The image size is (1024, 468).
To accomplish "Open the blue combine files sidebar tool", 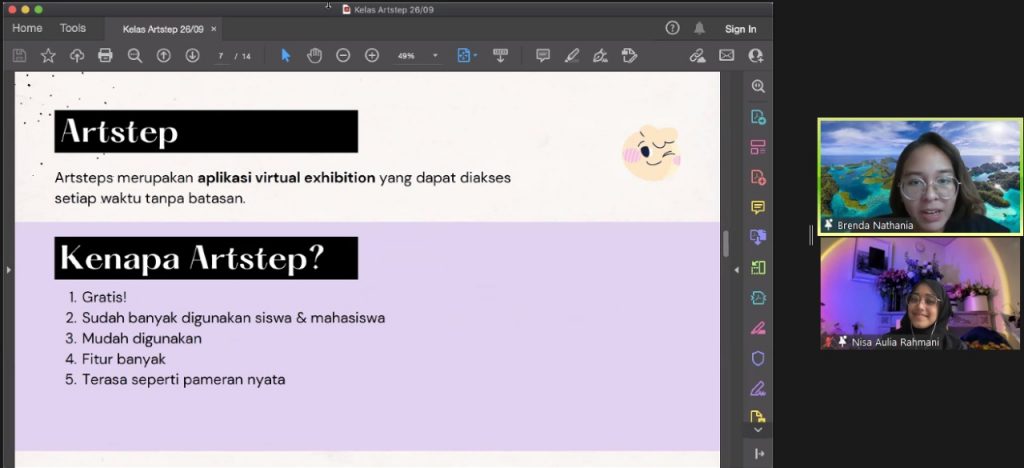I will (x=758, y=237).
